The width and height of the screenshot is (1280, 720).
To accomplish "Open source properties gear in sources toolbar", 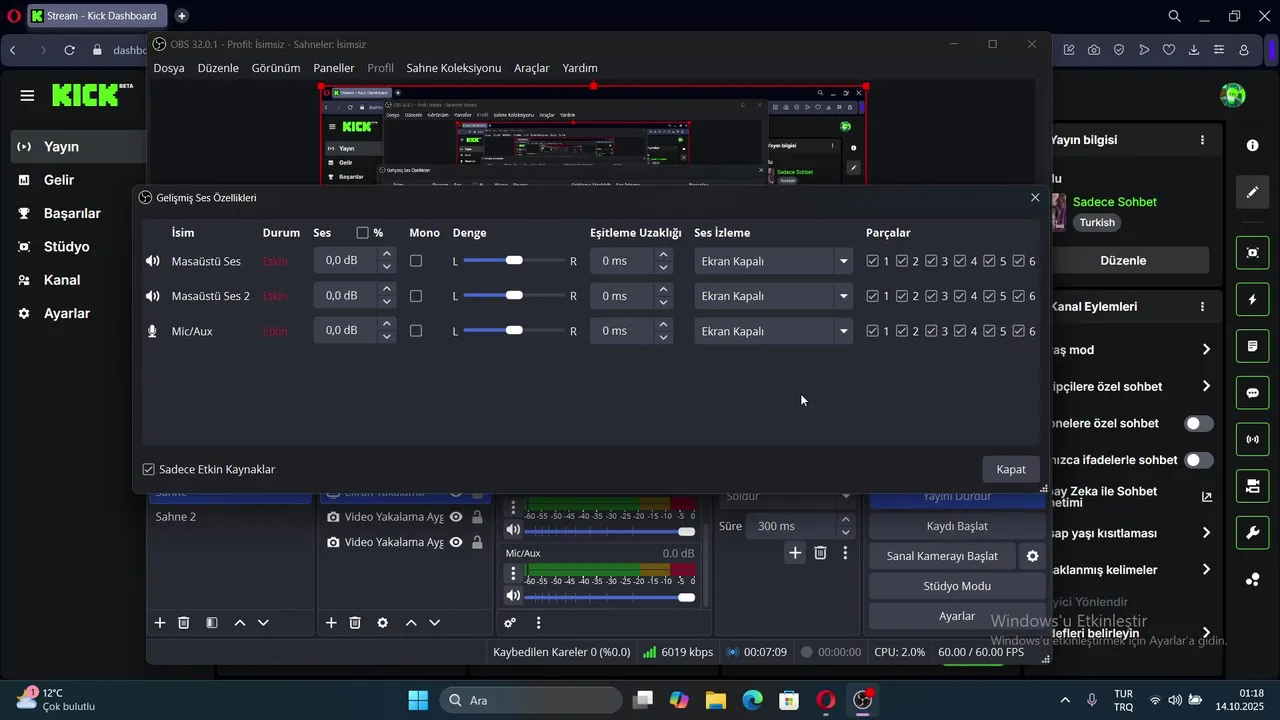I will [x=382, y=623].
